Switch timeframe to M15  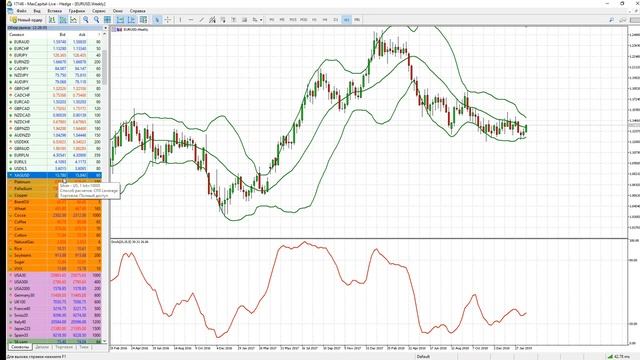click(x=293, y=20)
